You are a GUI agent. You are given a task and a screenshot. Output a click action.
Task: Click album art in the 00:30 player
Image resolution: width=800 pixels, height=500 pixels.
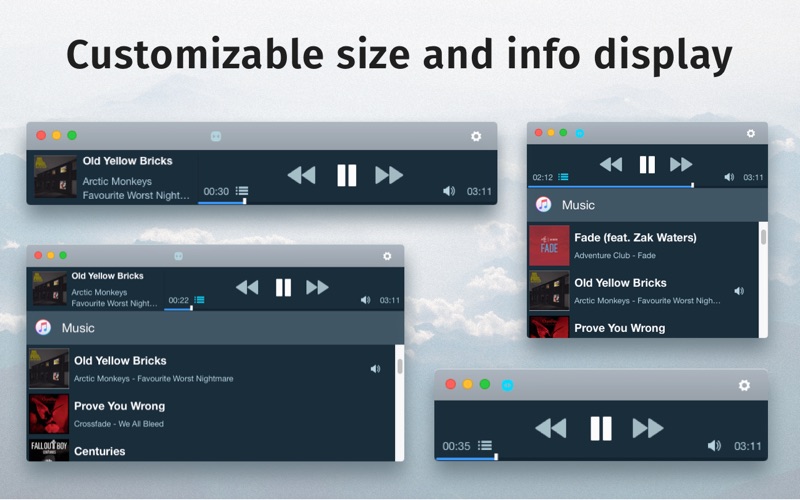55,176
